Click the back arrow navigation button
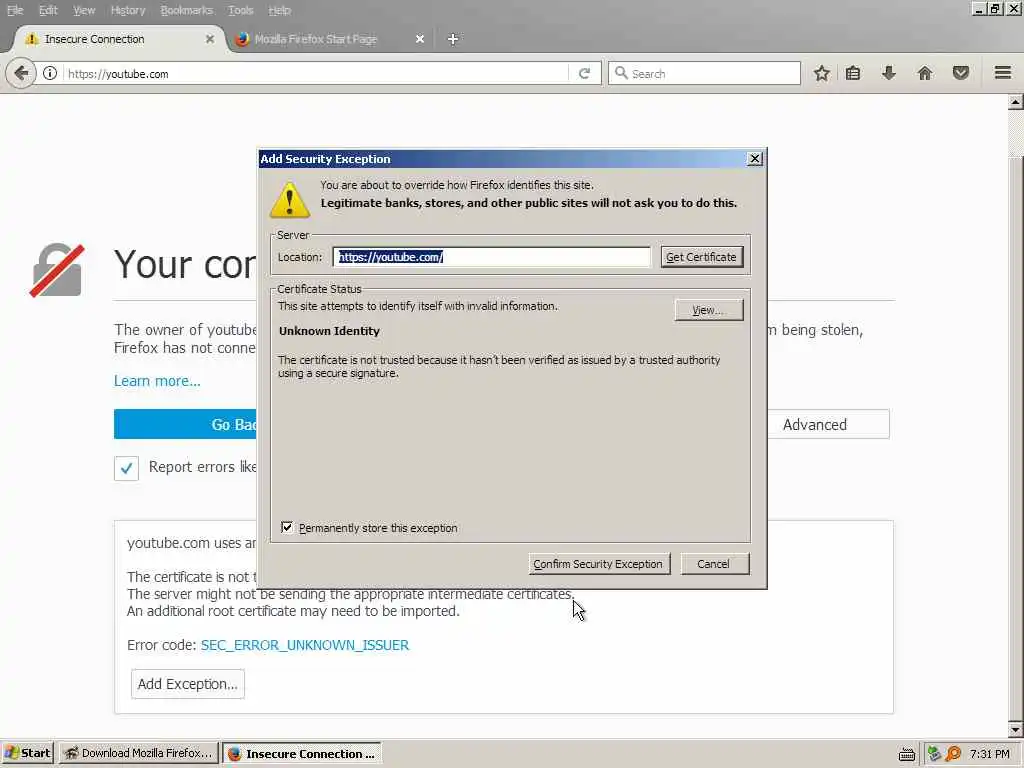This screenshot has width=1024, height=768. point(20,73)
